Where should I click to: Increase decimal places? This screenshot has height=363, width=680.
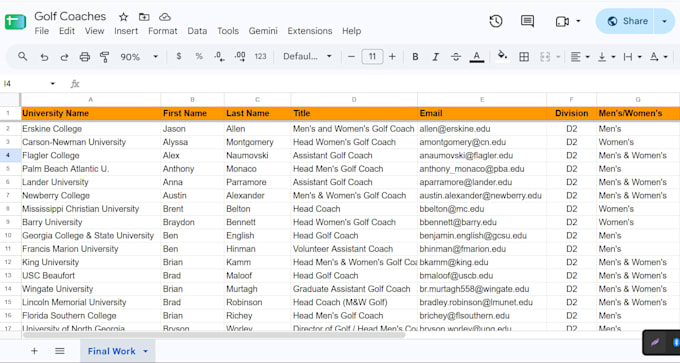point(240,56)
